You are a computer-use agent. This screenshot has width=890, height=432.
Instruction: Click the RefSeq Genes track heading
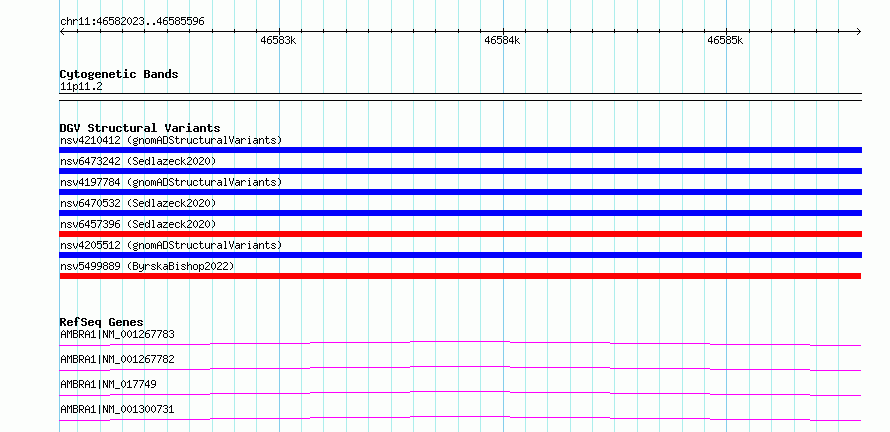(x=102, y=322)
